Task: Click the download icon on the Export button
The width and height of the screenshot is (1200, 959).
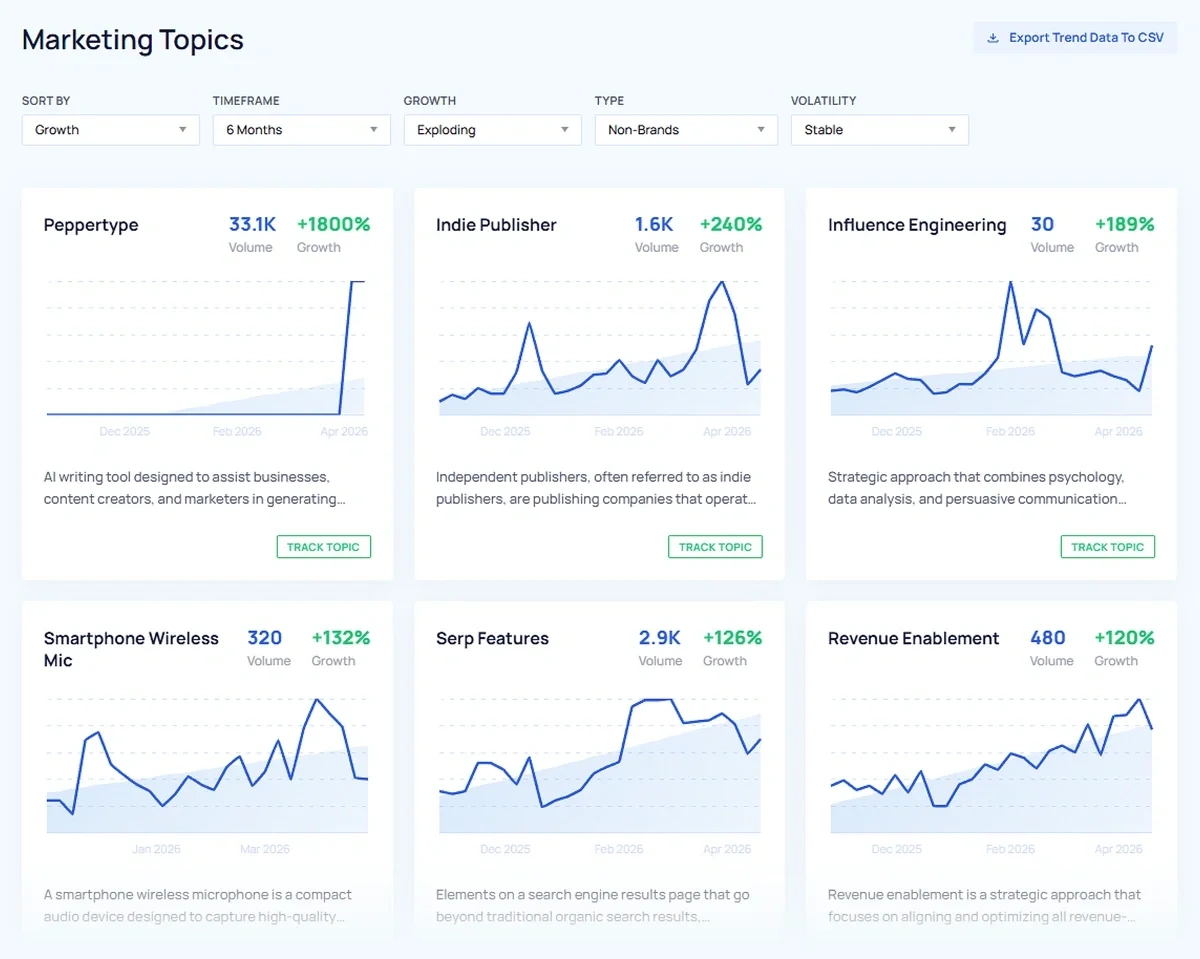Action: pos(992,37)
